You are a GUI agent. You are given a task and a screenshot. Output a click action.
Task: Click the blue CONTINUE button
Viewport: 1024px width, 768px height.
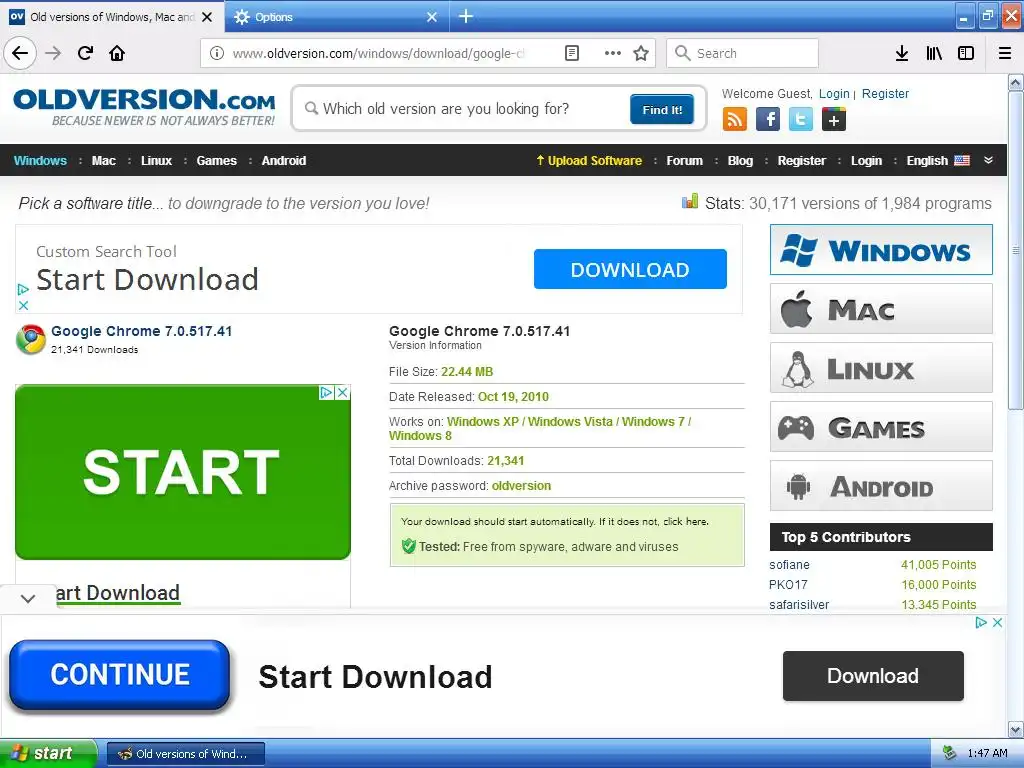point(120,675)
